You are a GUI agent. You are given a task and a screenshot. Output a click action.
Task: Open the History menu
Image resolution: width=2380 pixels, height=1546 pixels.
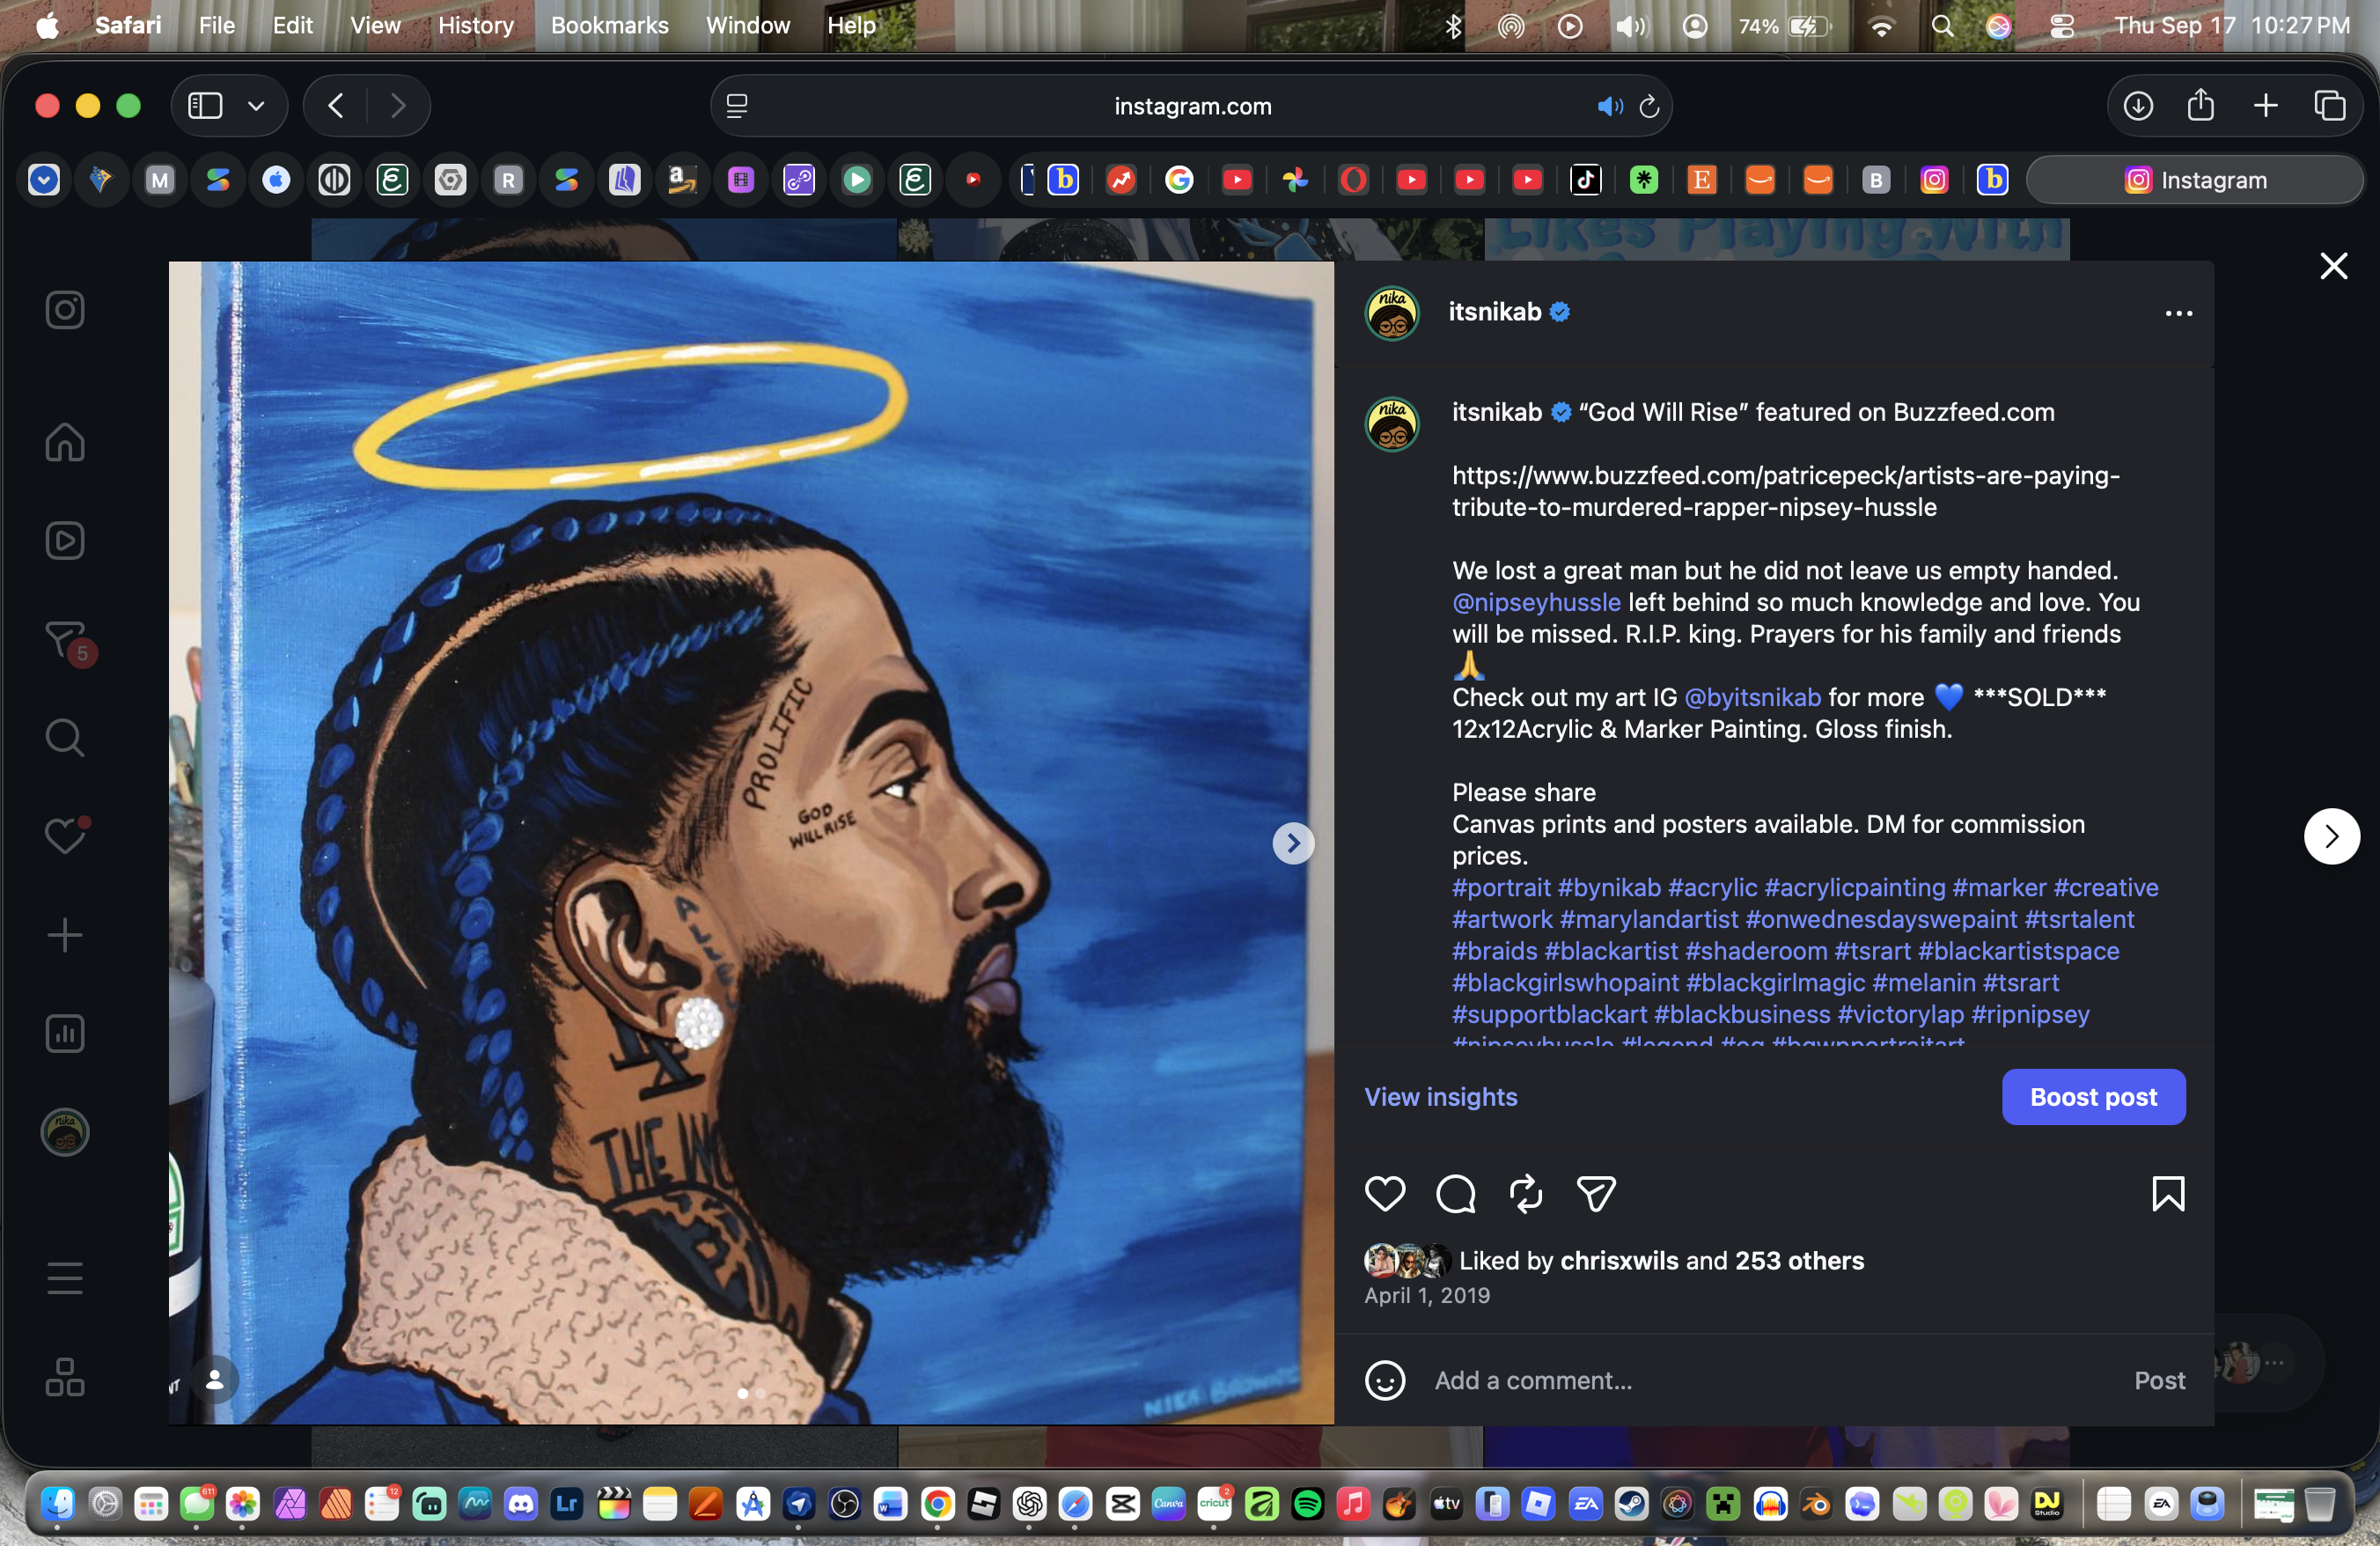tap(475, 25)
